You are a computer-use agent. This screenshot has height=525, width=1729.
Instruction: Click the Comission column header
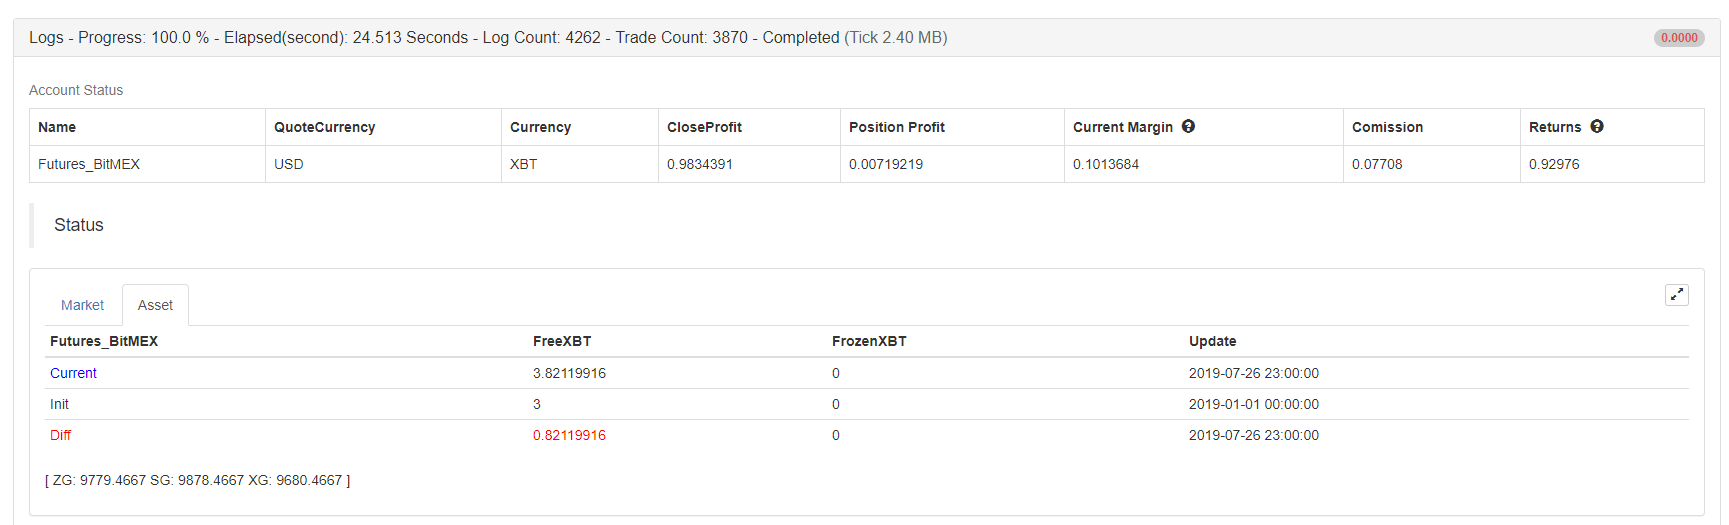pyautogui.click(x=1387, y=127)
